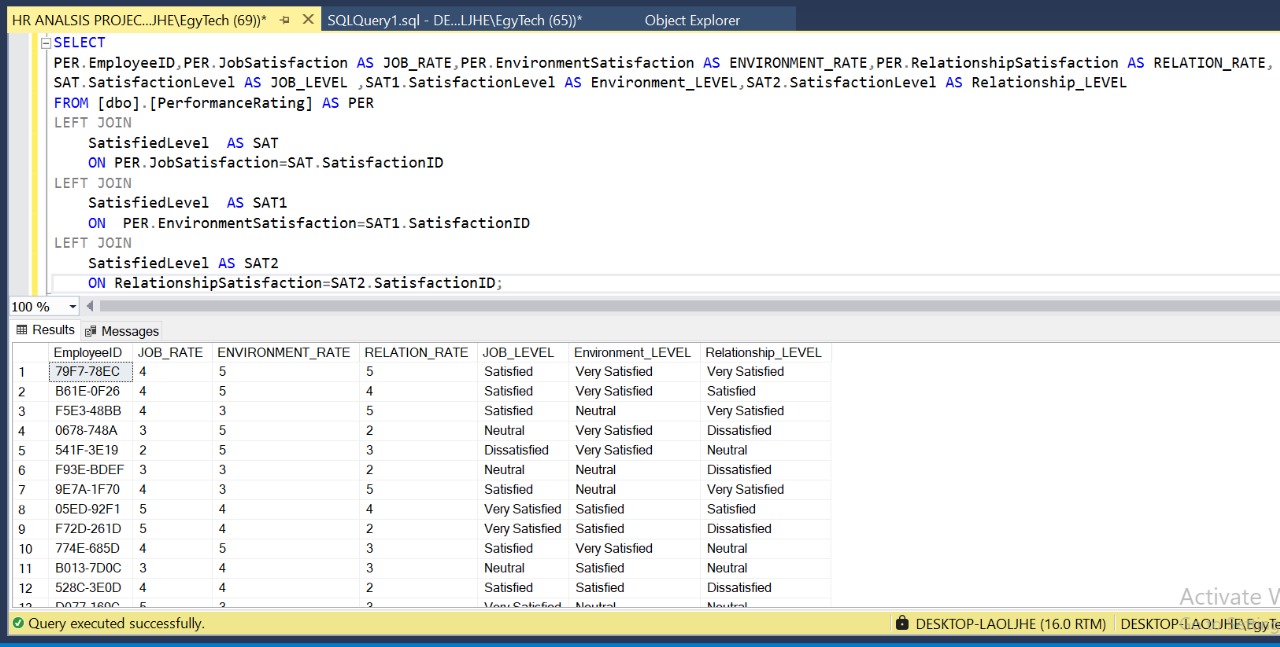Click the EmployeeID column header
The height and width of the screenshot is (647, 1280).
90,352
